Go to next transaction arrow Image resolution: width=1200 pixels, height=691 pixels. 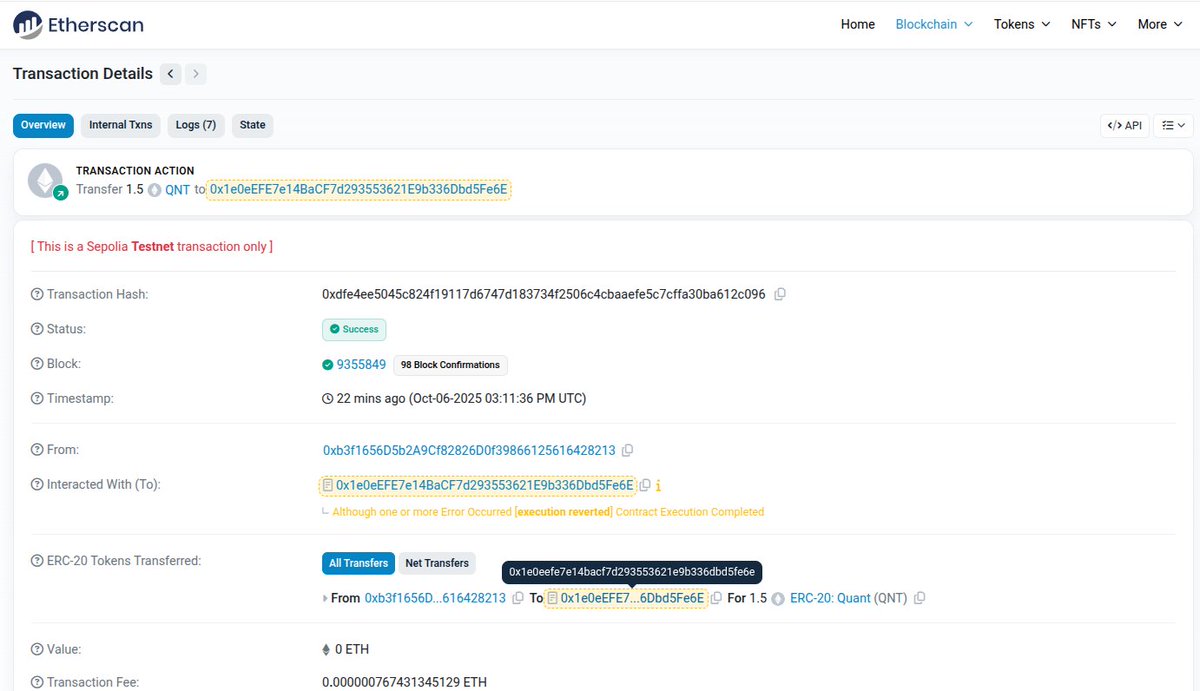(196, 73)
